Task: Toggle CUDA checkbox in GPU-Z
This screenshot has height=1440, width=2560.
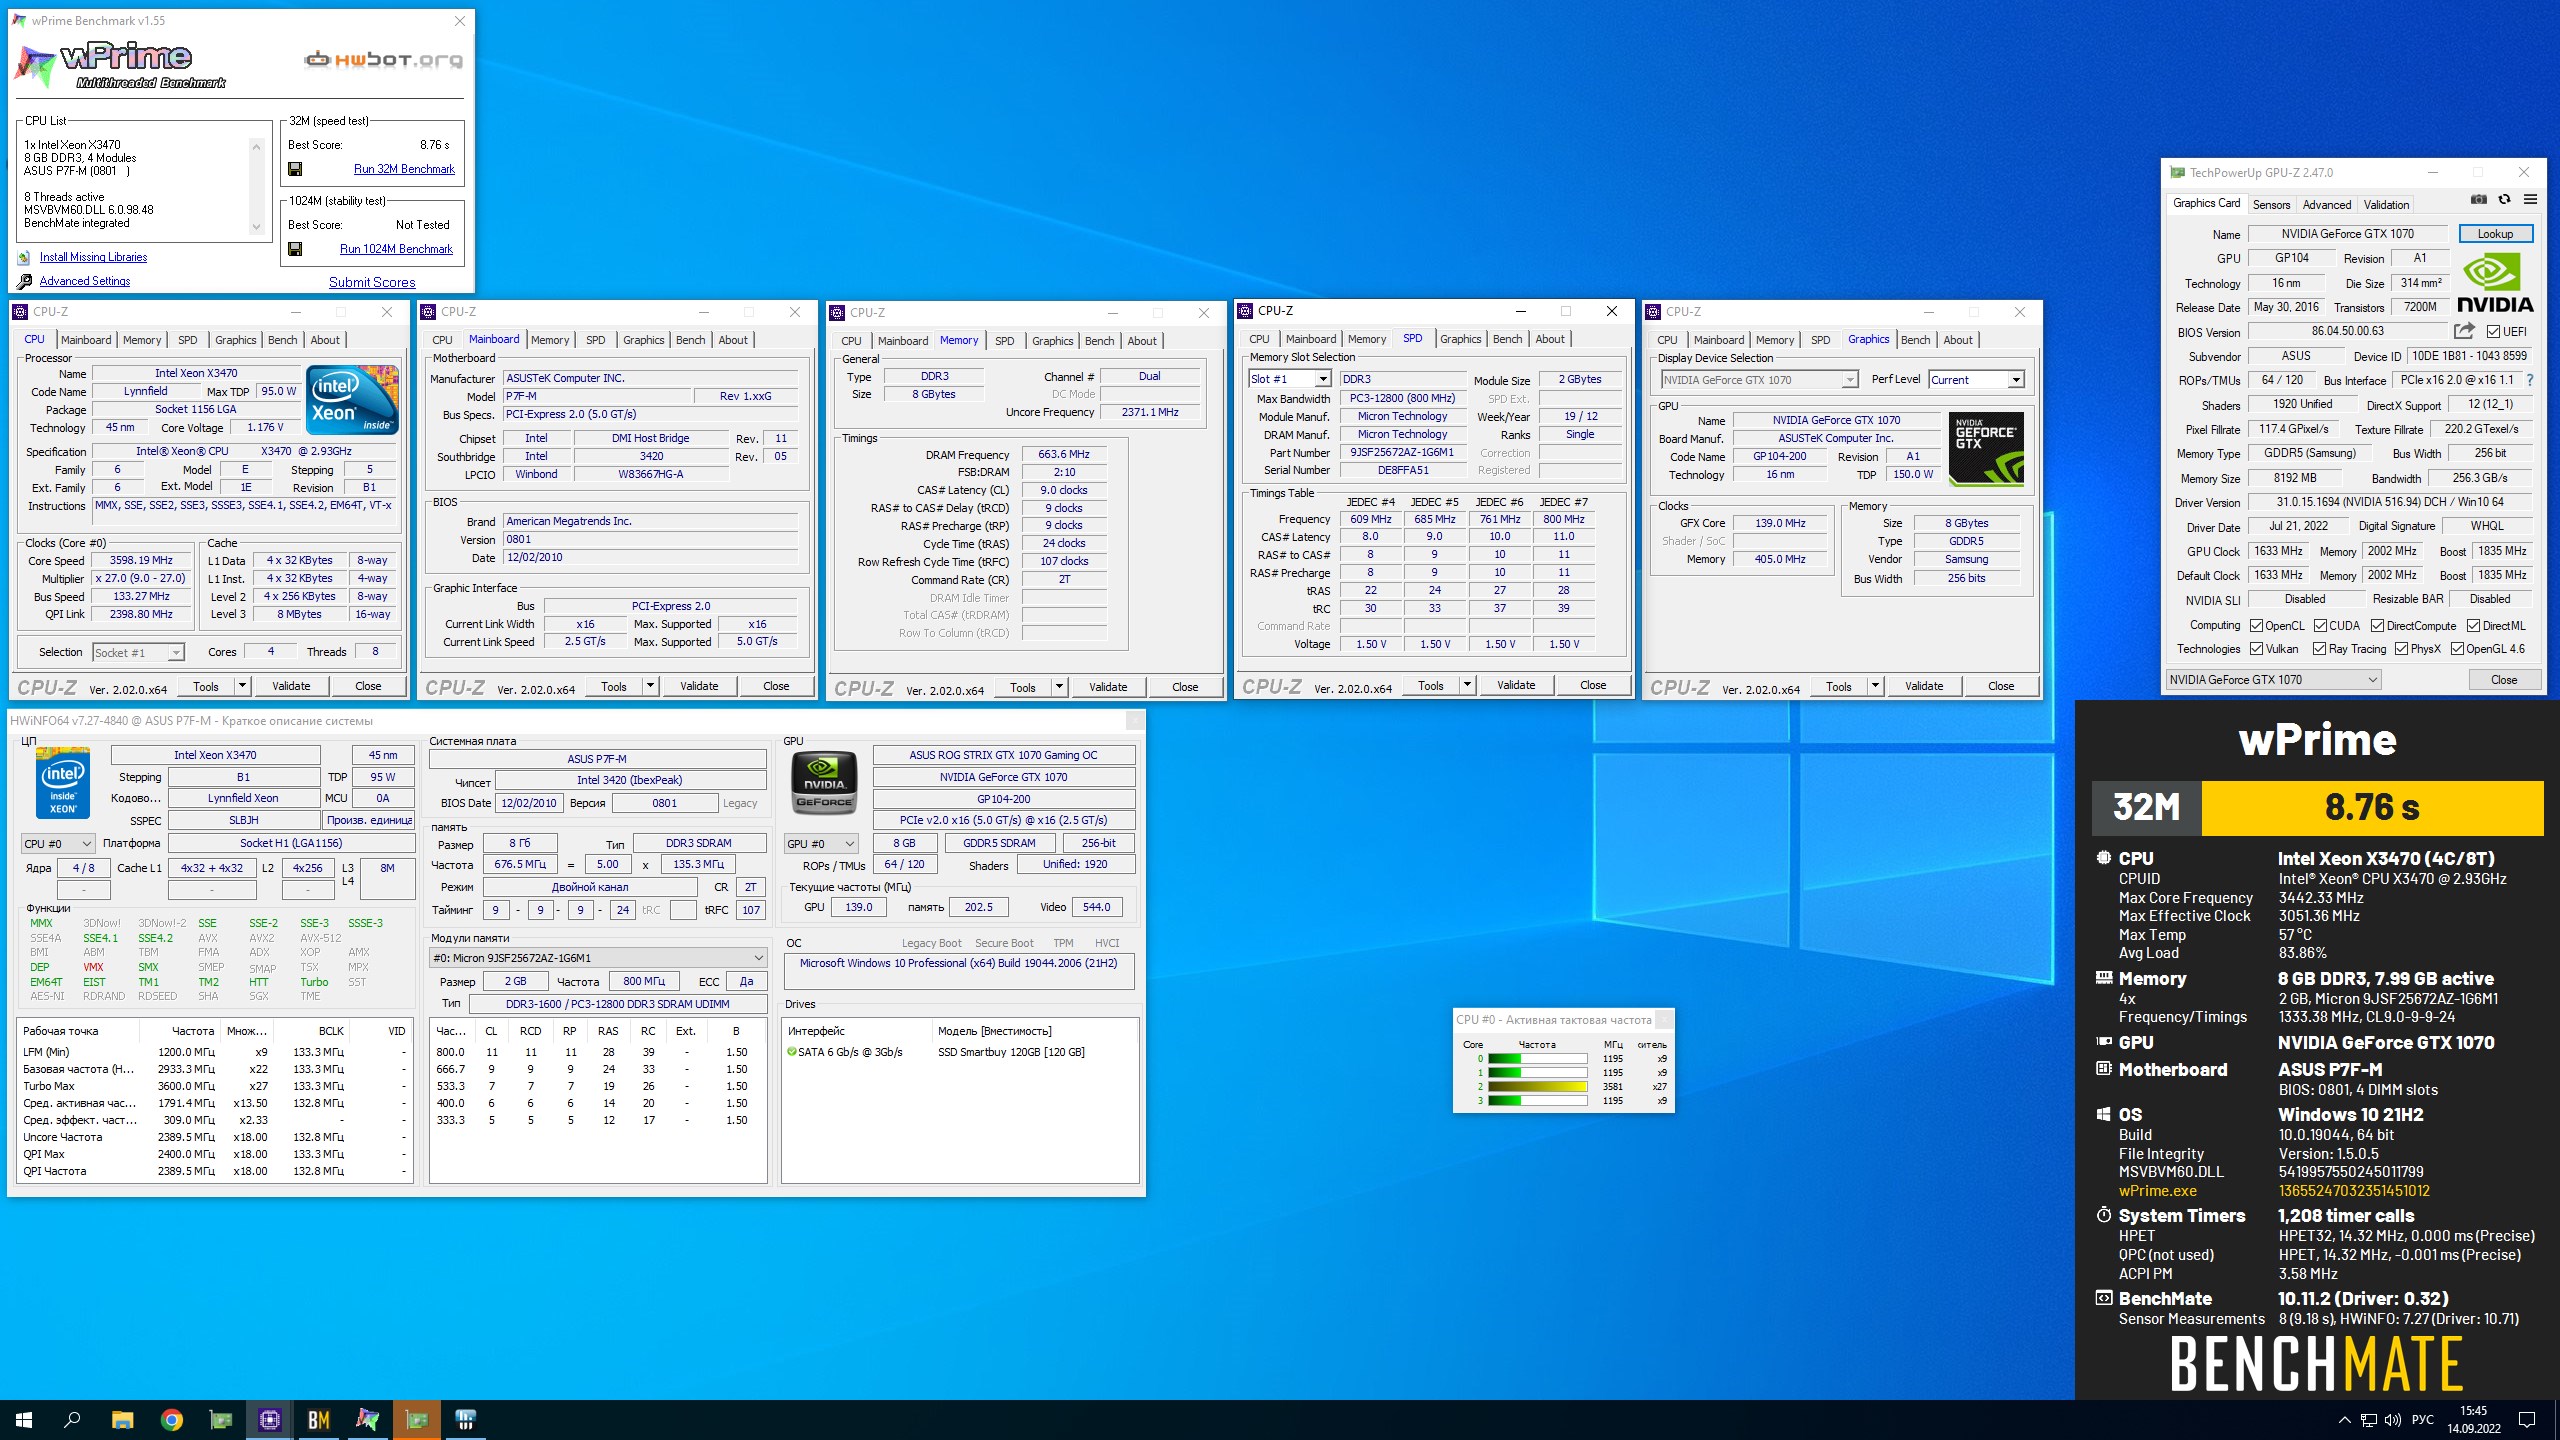Action: point(2320,626)
